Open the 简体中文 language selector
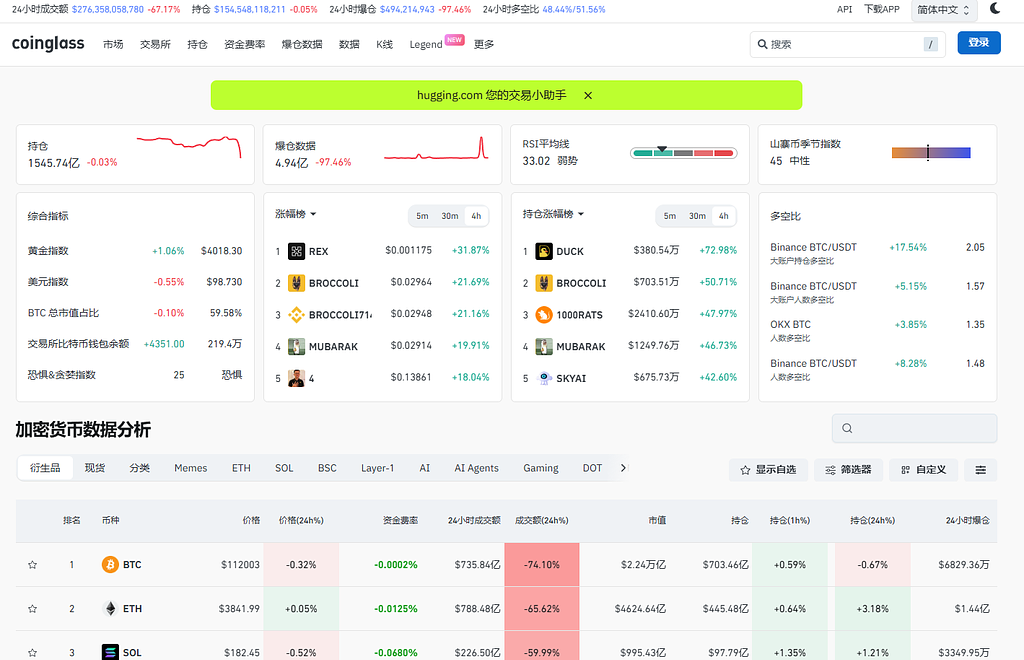 click(x=943, y=9)
